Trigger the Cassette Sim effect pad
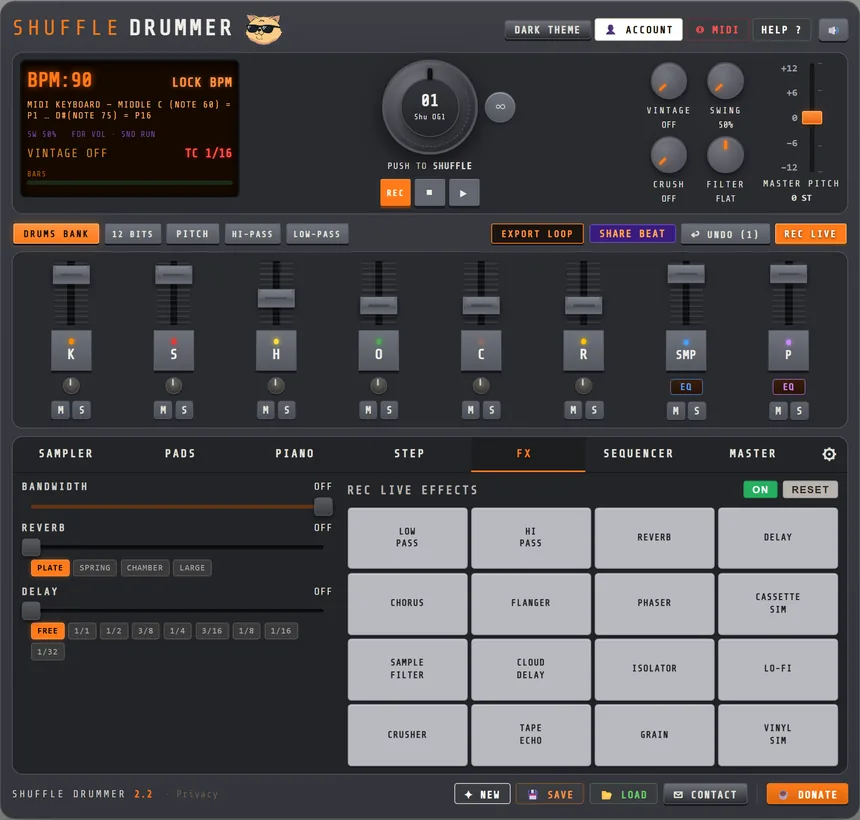Image resolution: width=860 pixels, height=820 pixels. tap(778, 603)
